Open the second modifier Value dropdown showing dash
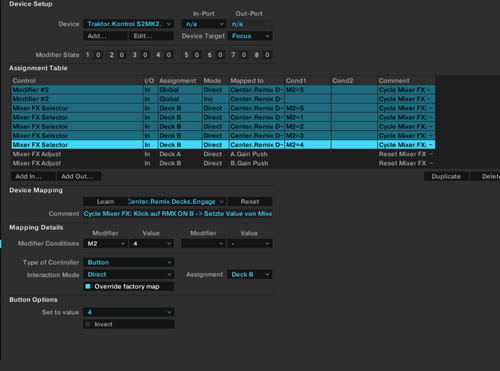 [250, 244]
